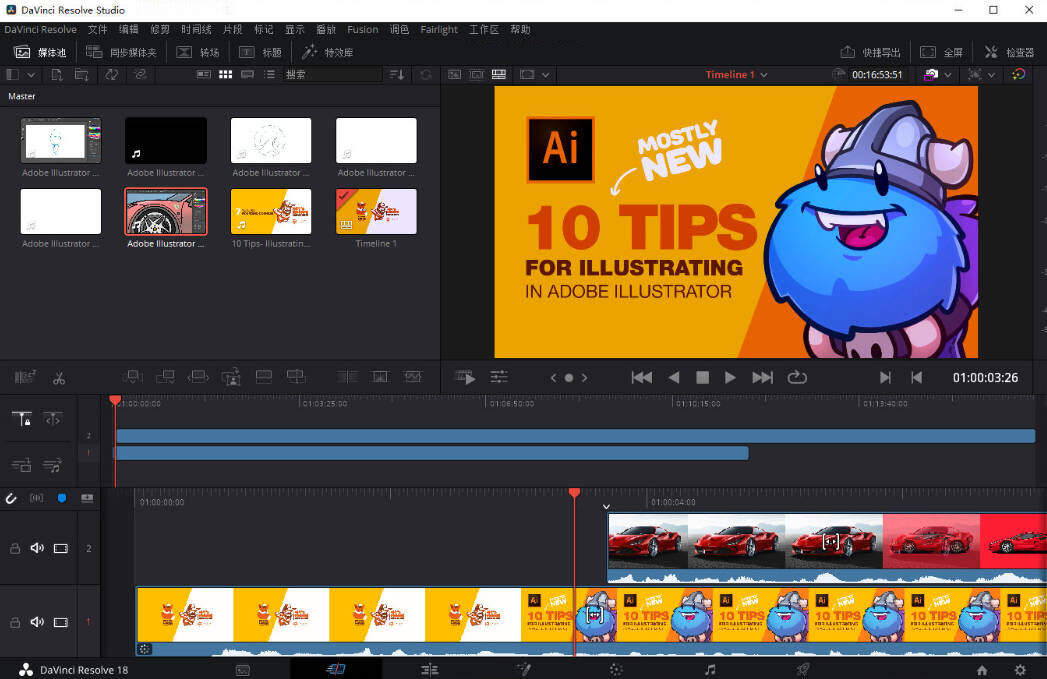This screenshot has height=679, width=1047.
Task: Select the Timeline 1 thumbnail in media pool
Action: [x=376, y=212]
